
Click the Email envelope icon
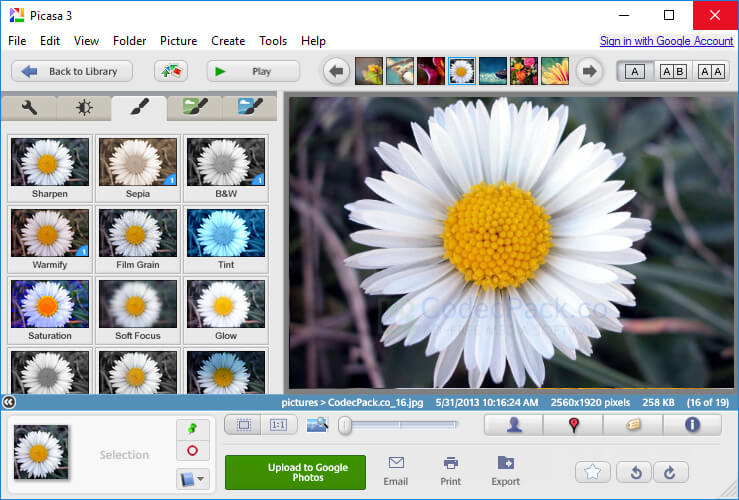396,463
